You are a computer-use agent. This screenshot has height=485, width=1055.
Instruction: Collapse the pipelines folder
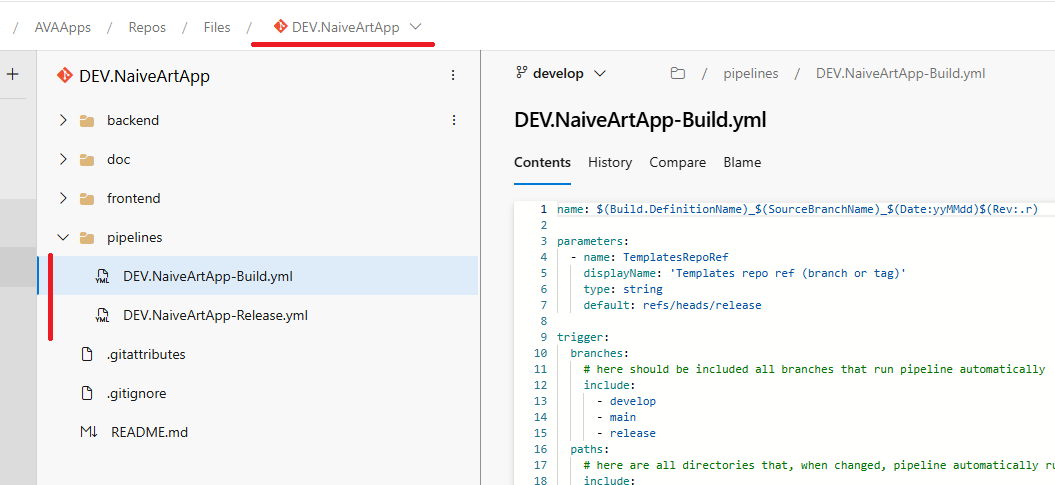(63, 237)
